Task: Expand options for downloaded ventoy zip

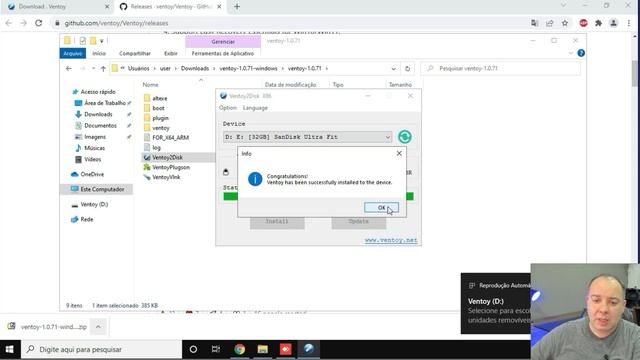Action: pyautogui.click(x=98, y=327)
